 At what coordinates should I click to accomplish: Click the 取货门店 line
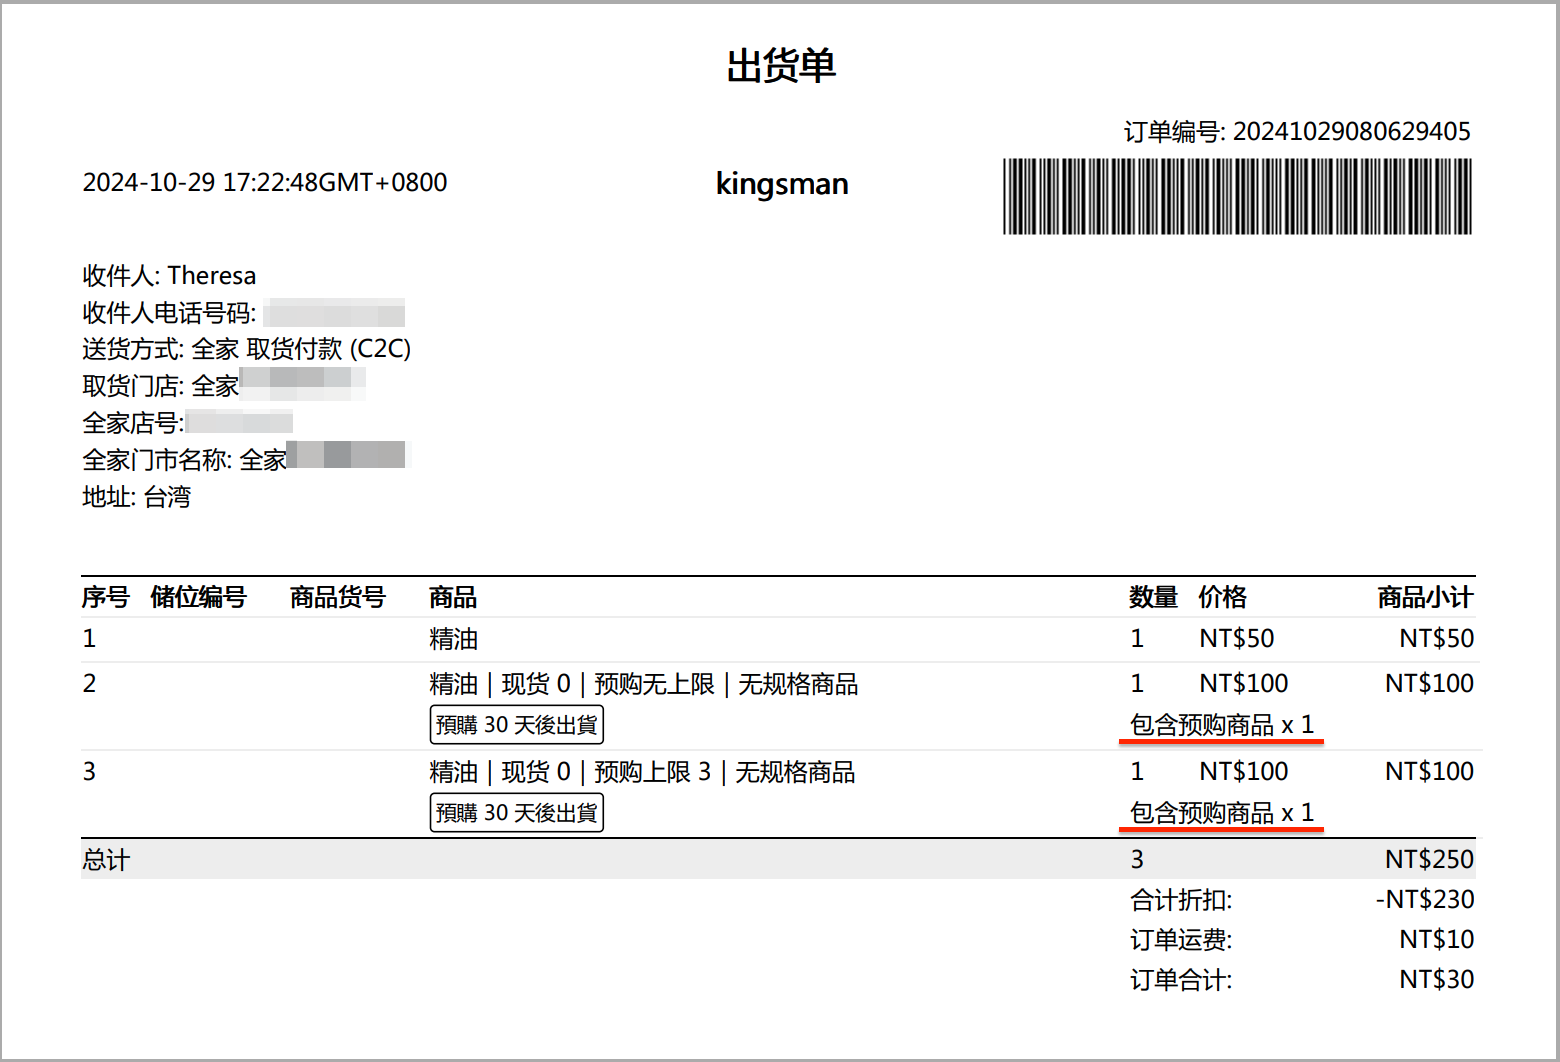(224, 385)
